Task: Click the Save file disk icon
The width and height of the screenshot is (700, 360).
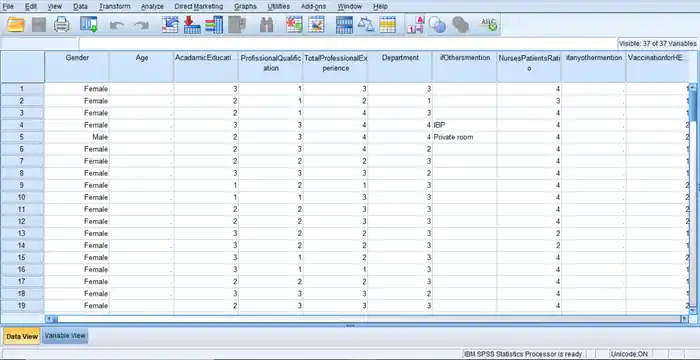Action: coord(39,24)
